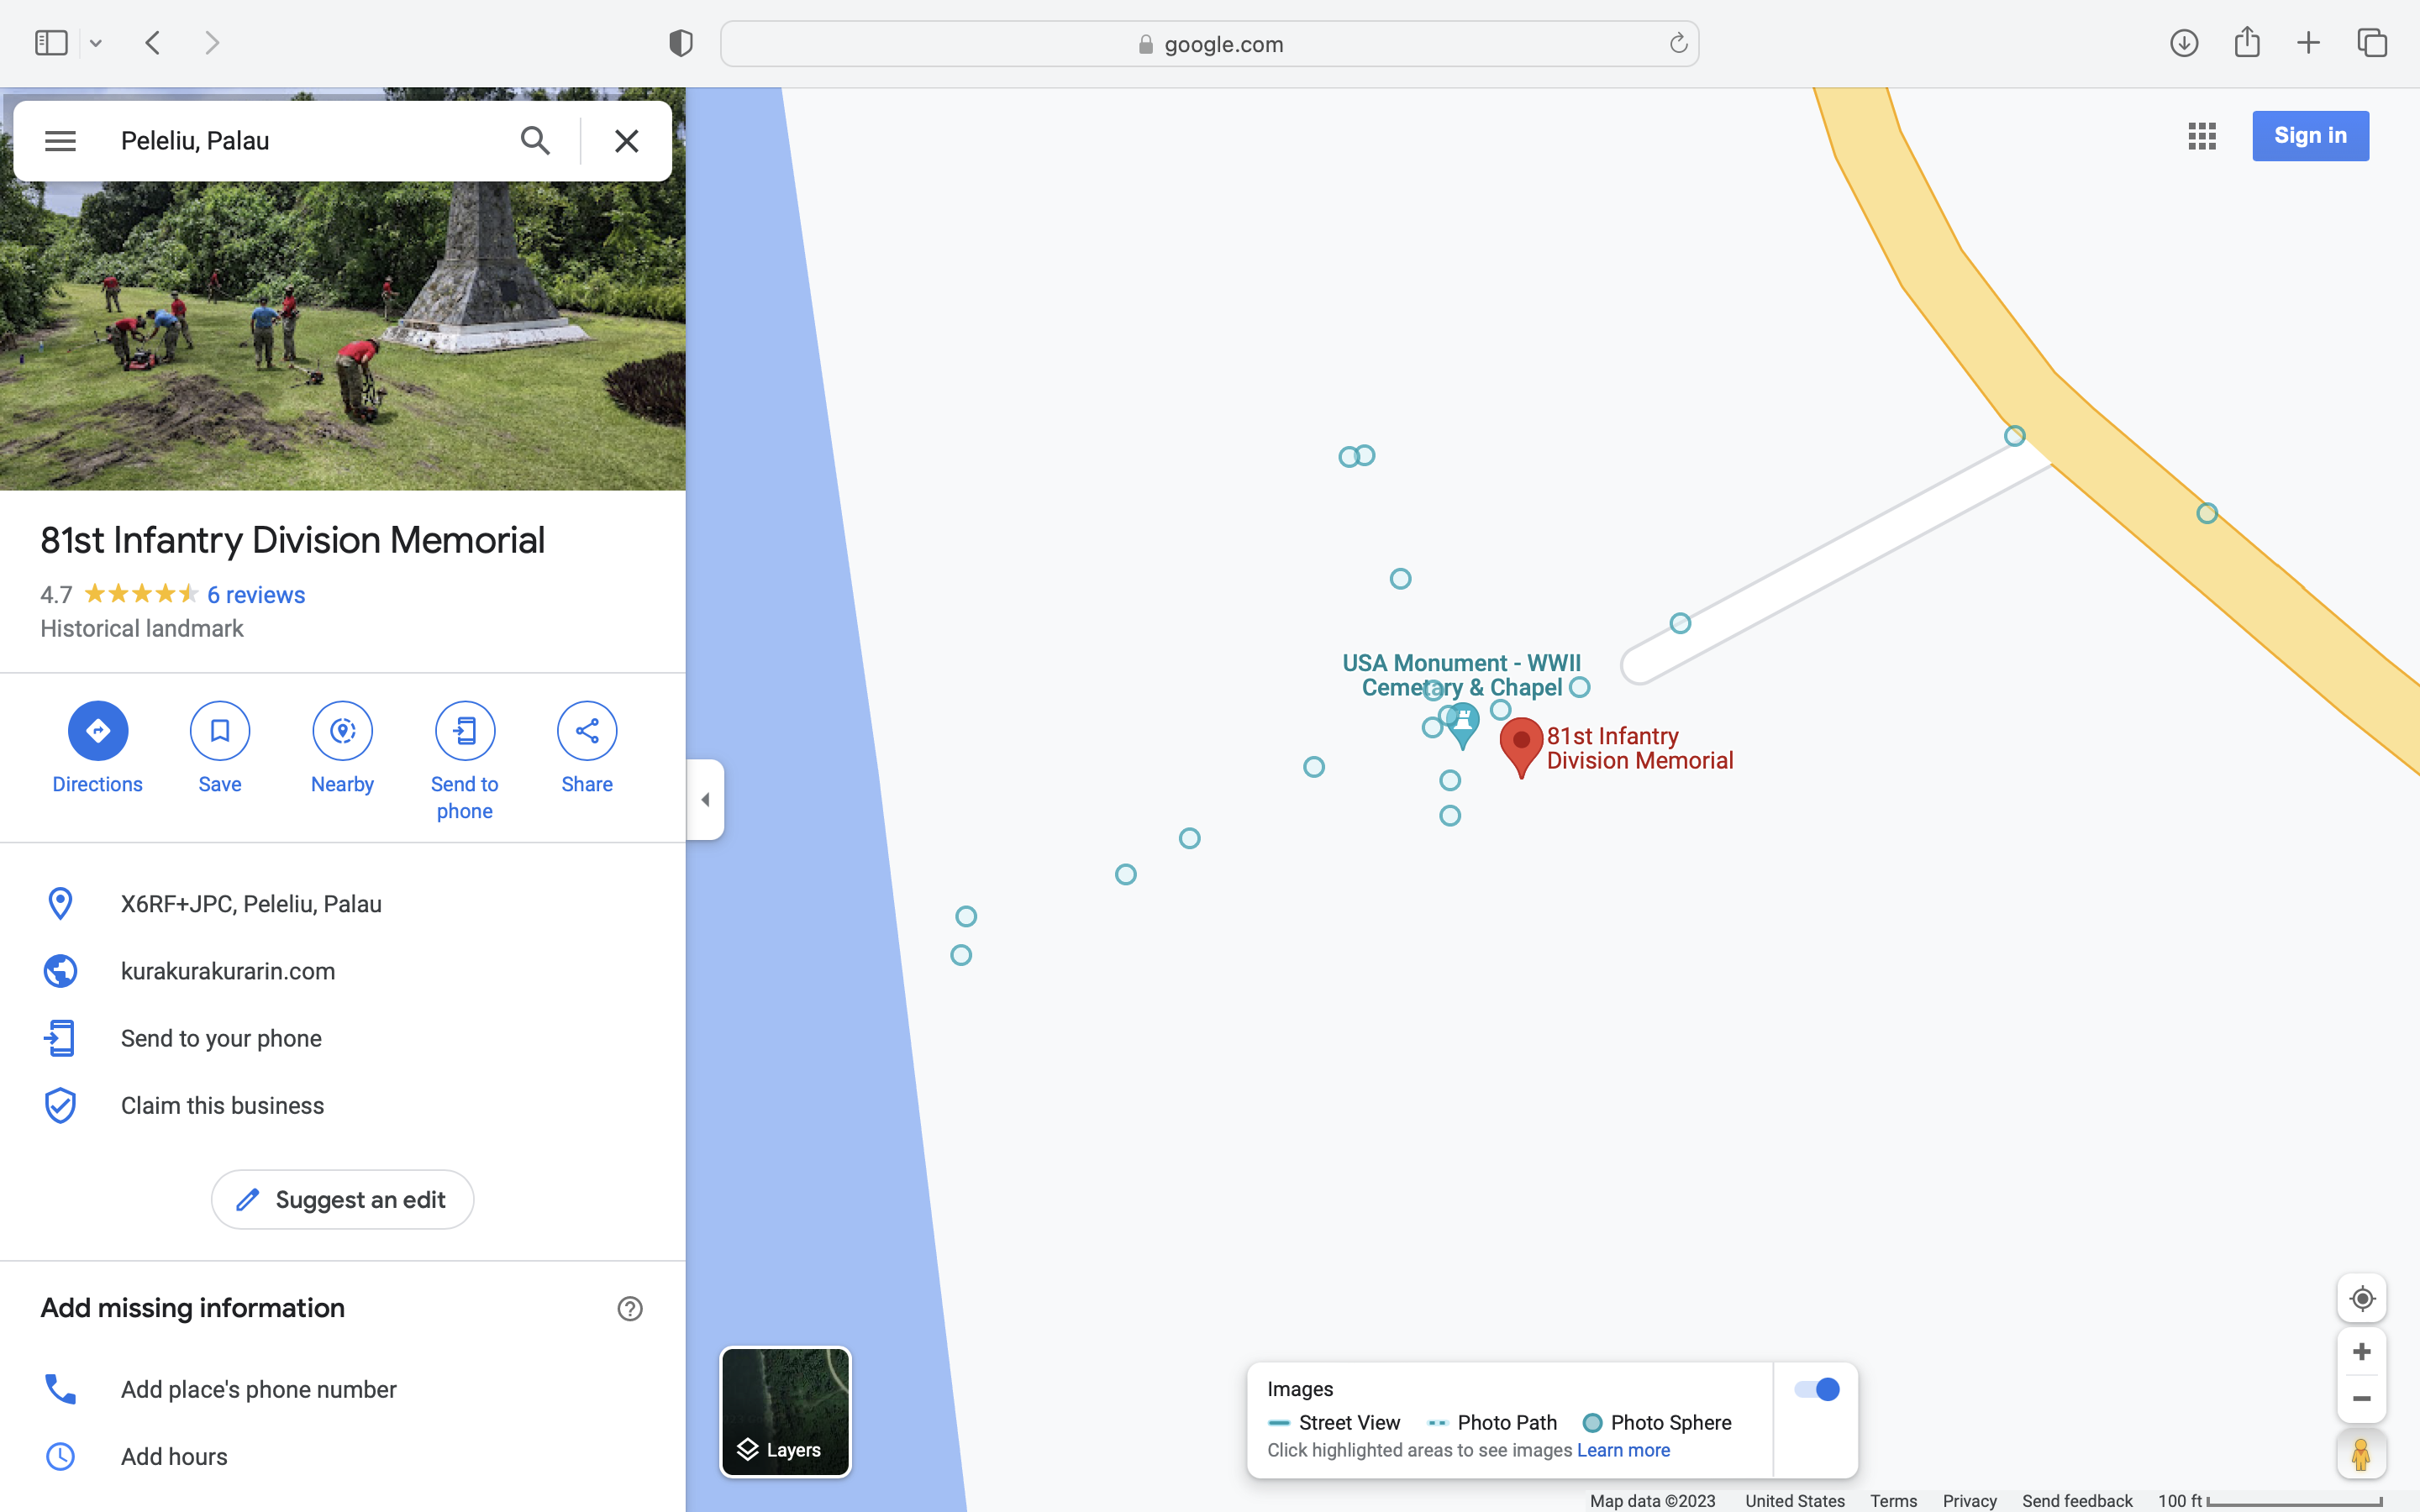Click the Peleliu, Palau search field
The width and height of the screenshot is (2420, 1512).
point(300,141)
